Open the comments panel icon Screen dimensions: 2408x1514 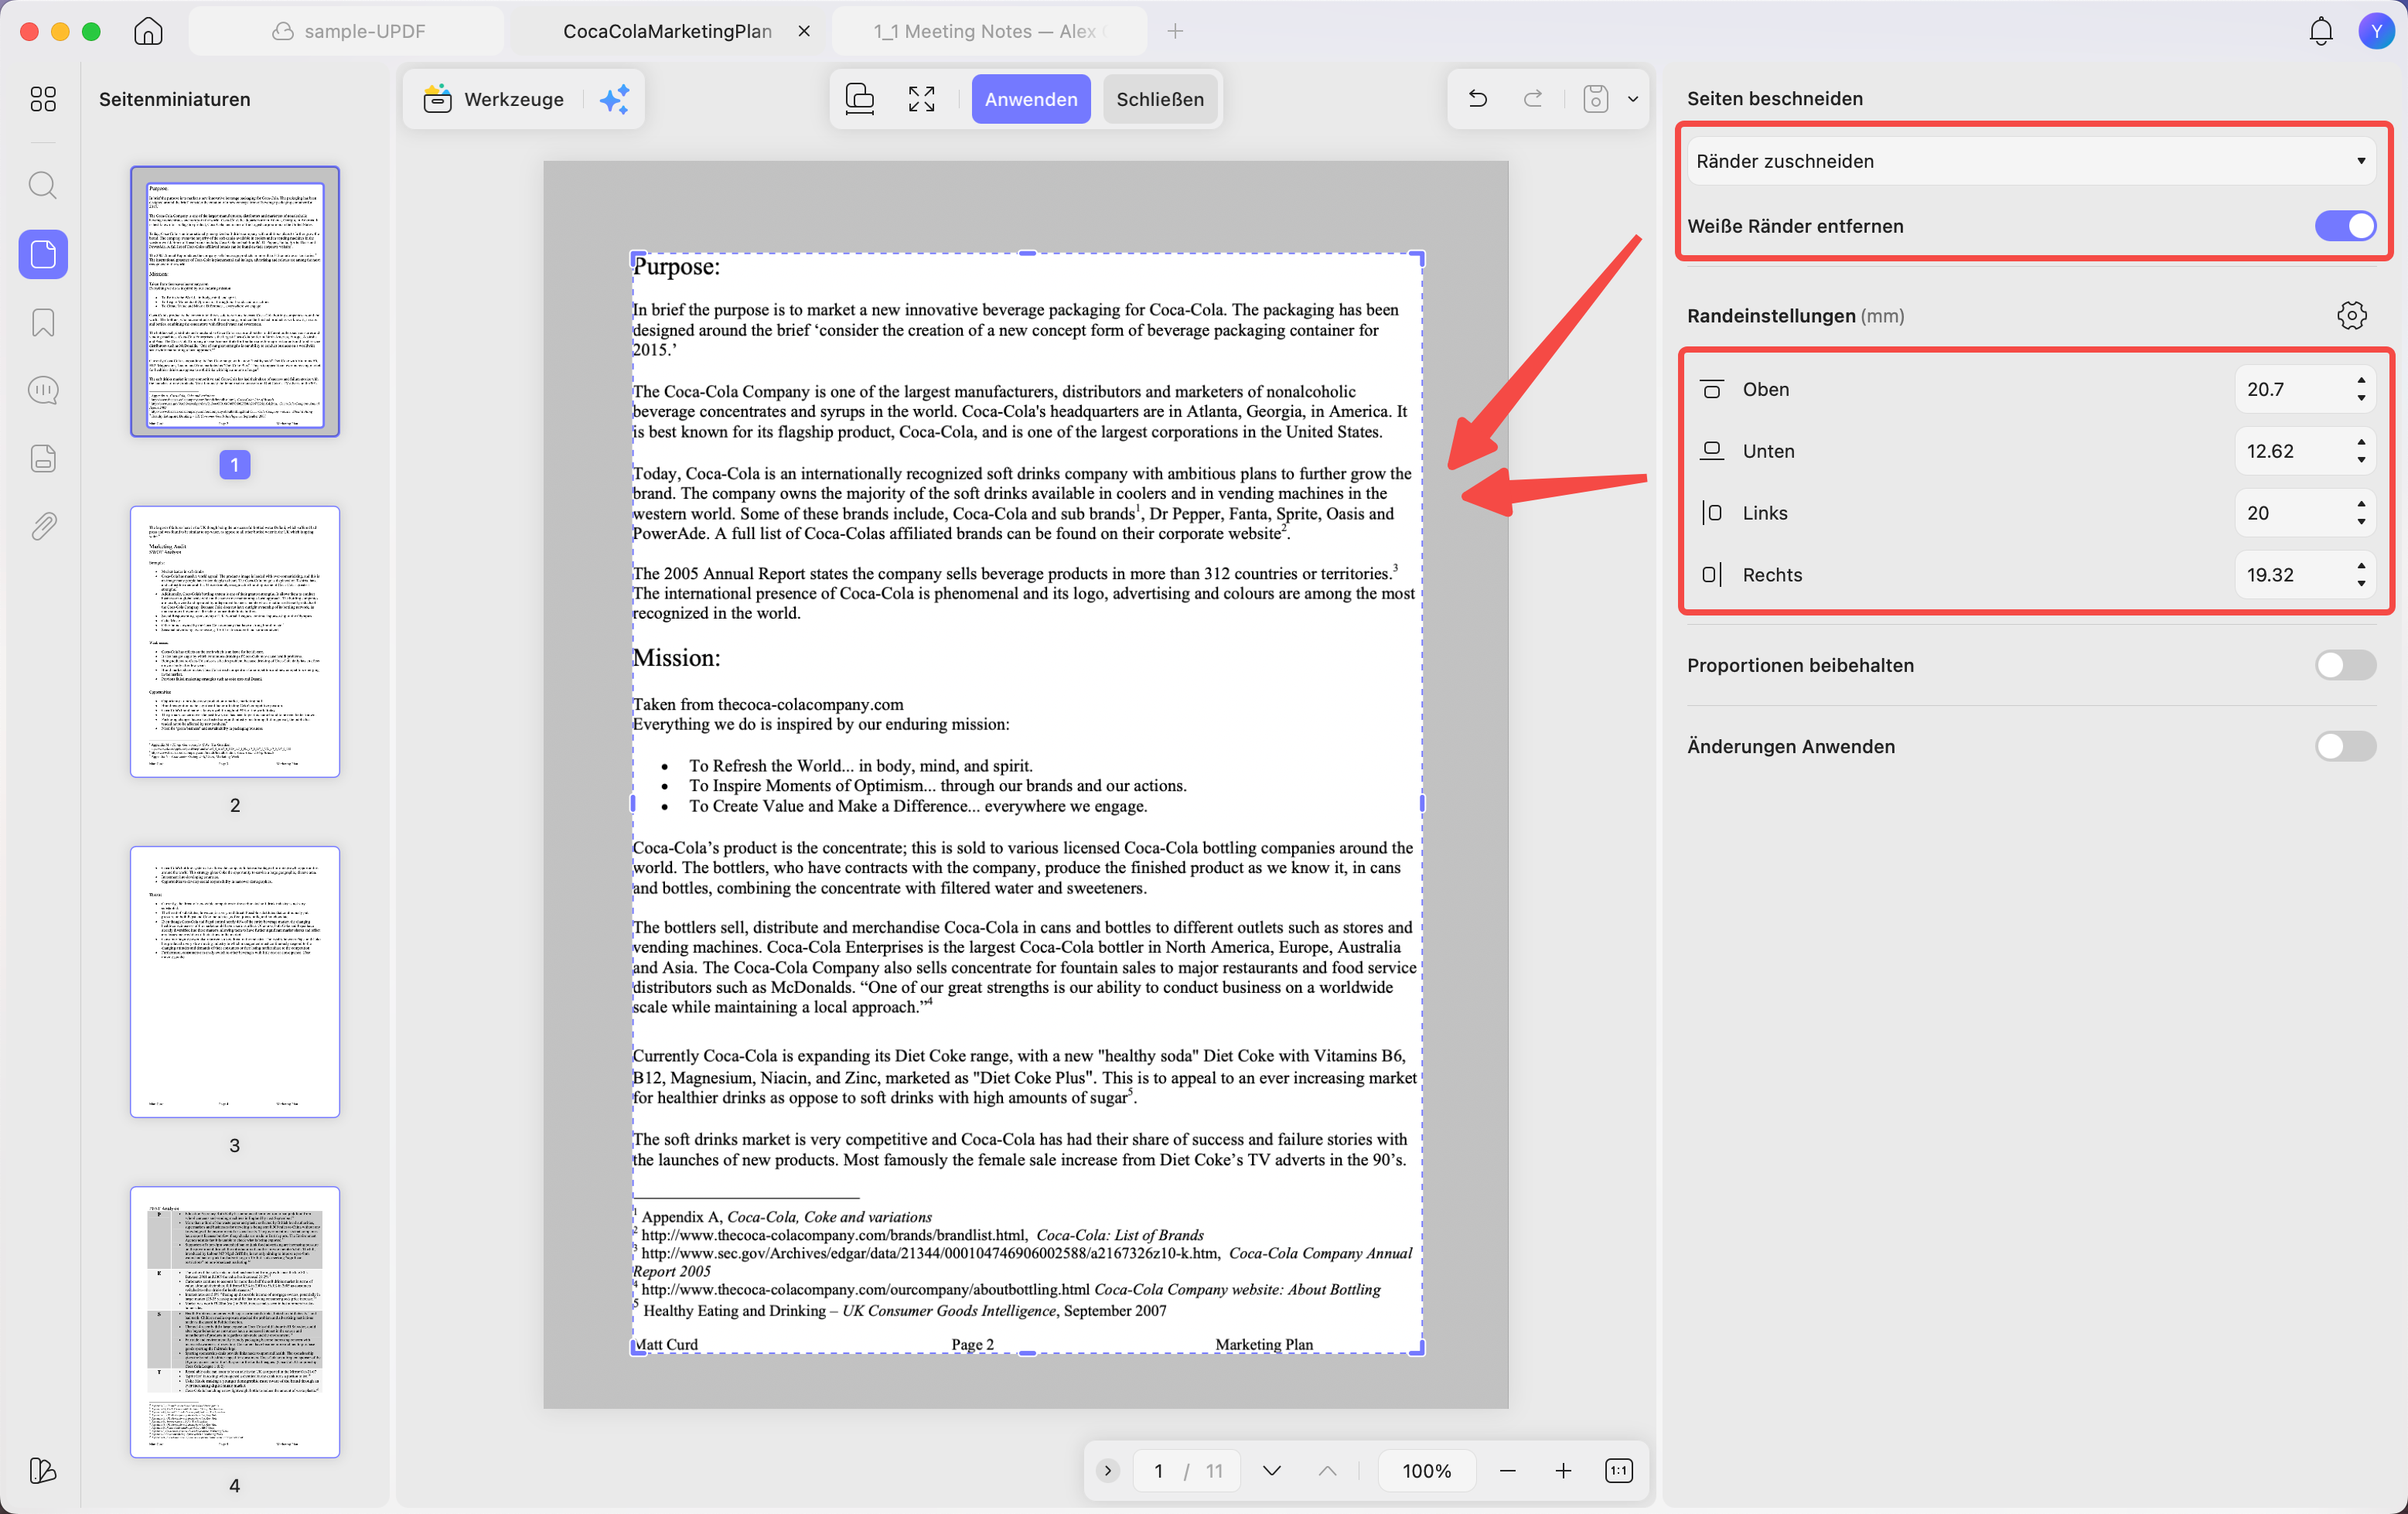pyautogui.click(x=43, y=390)
